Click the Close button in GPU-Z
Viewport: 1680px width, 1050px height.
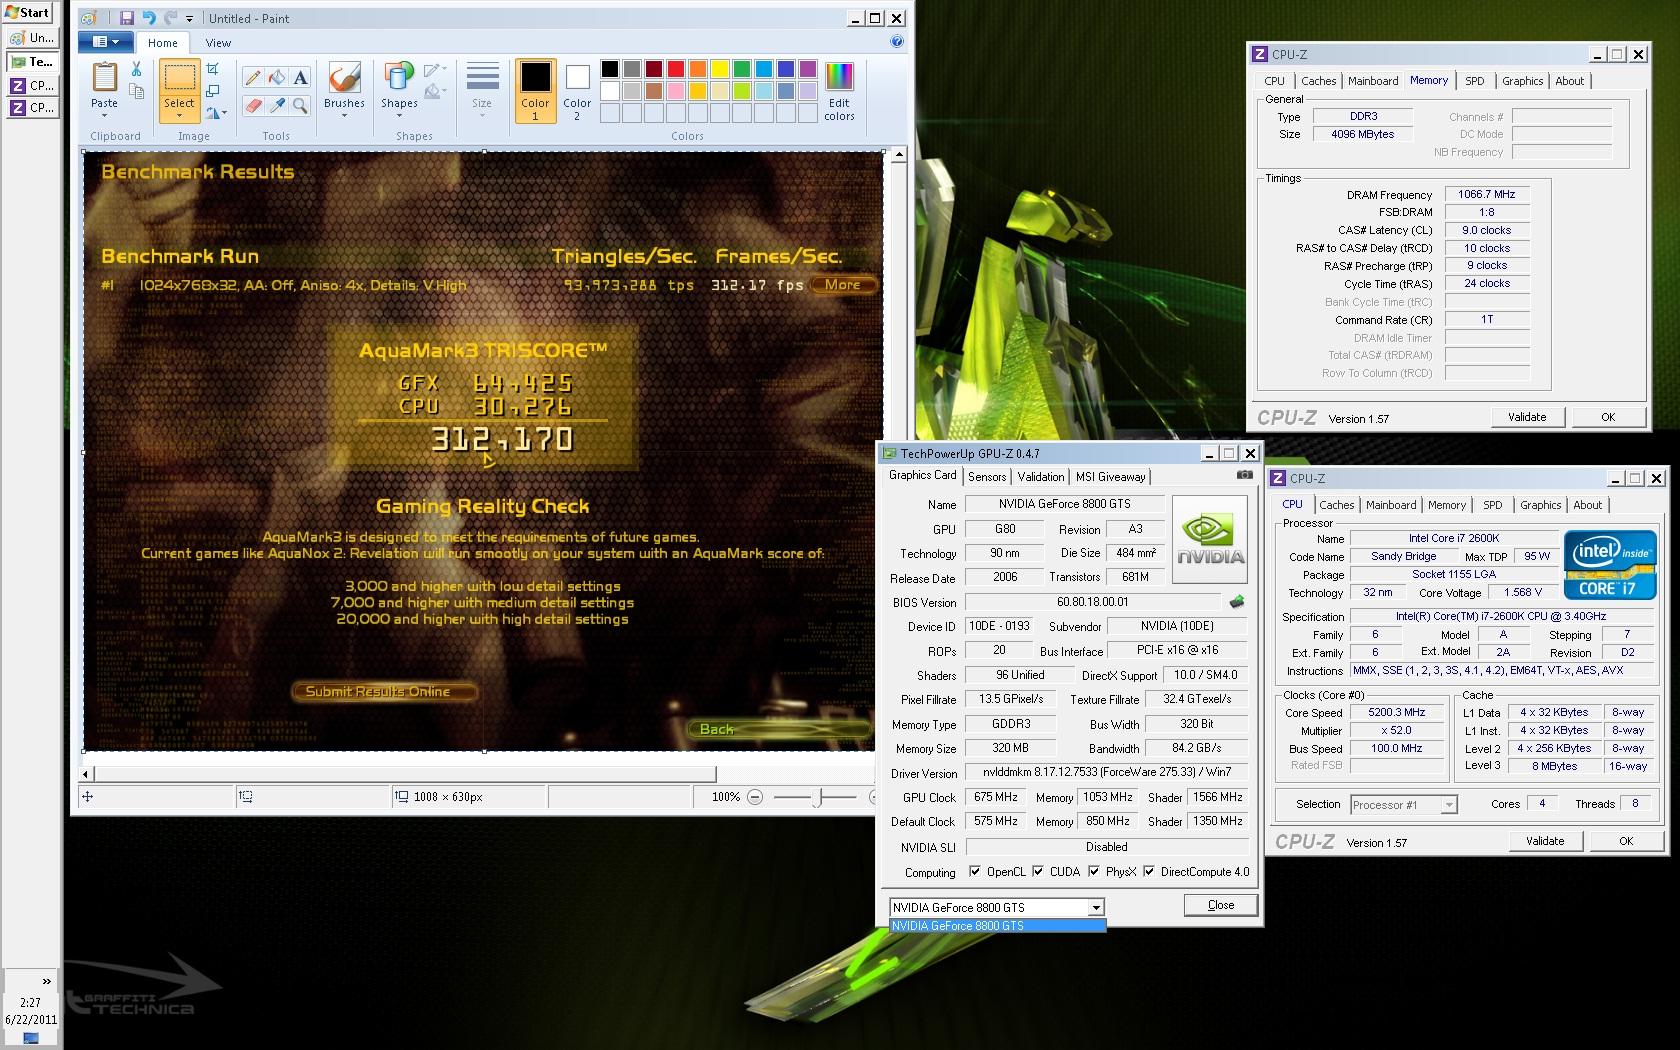[x=1221, y=905]
